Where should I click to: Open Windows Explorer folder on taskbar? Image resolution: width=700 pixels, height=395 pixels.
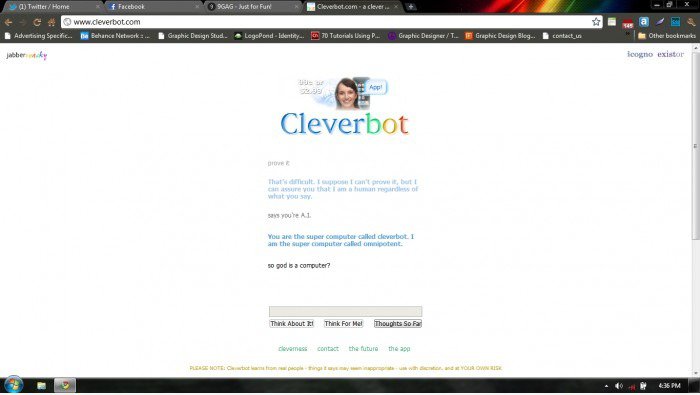(x=42, y=385)
